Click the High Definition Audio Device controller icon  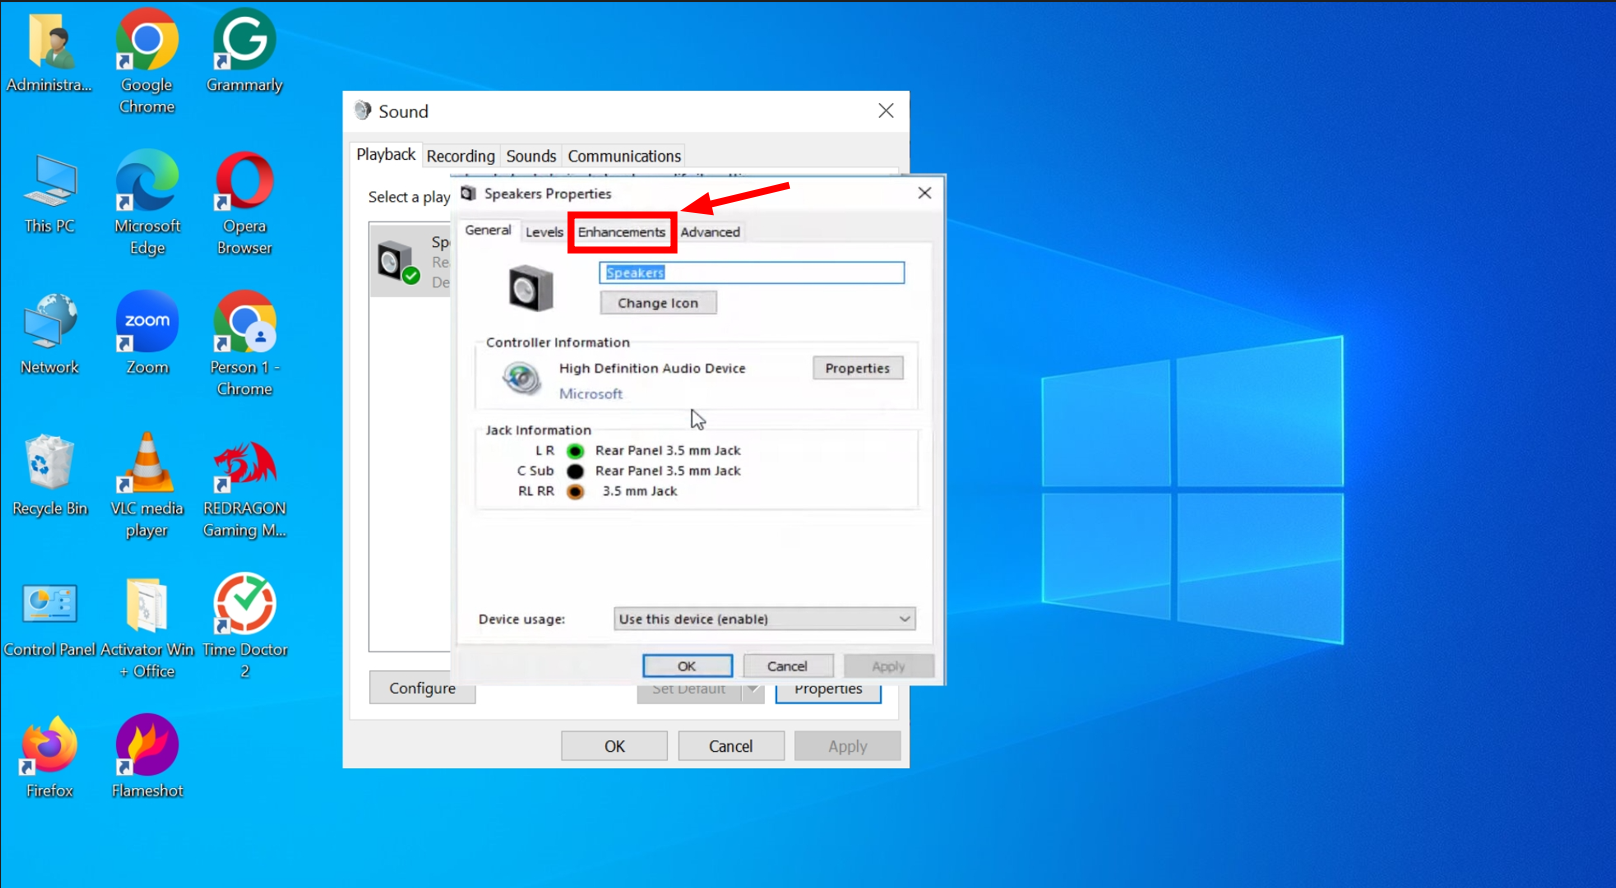(521, 379)
